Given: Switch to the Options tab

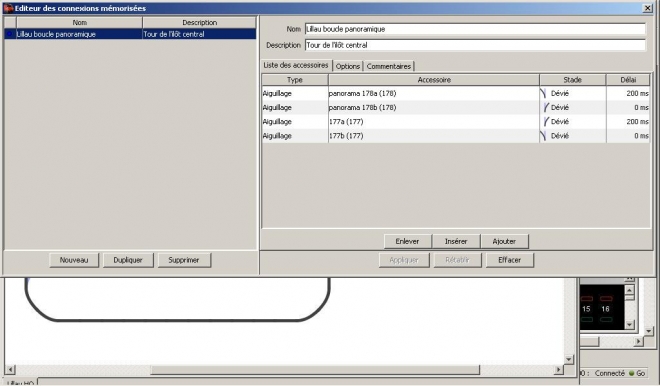Looking at the screenshot, I should [x=348, y=67].
